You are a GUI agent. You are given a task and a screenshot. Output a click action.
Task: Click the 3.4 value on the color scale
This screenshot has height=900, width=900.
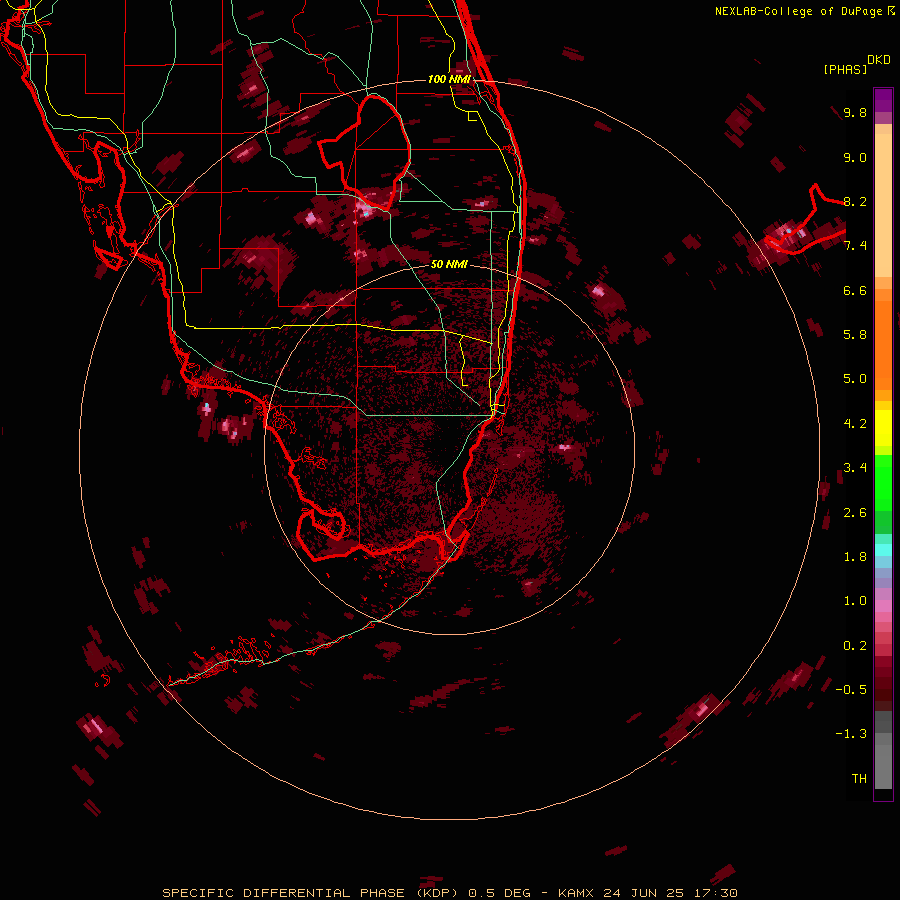pyautogui.click(x=855, y=468)
